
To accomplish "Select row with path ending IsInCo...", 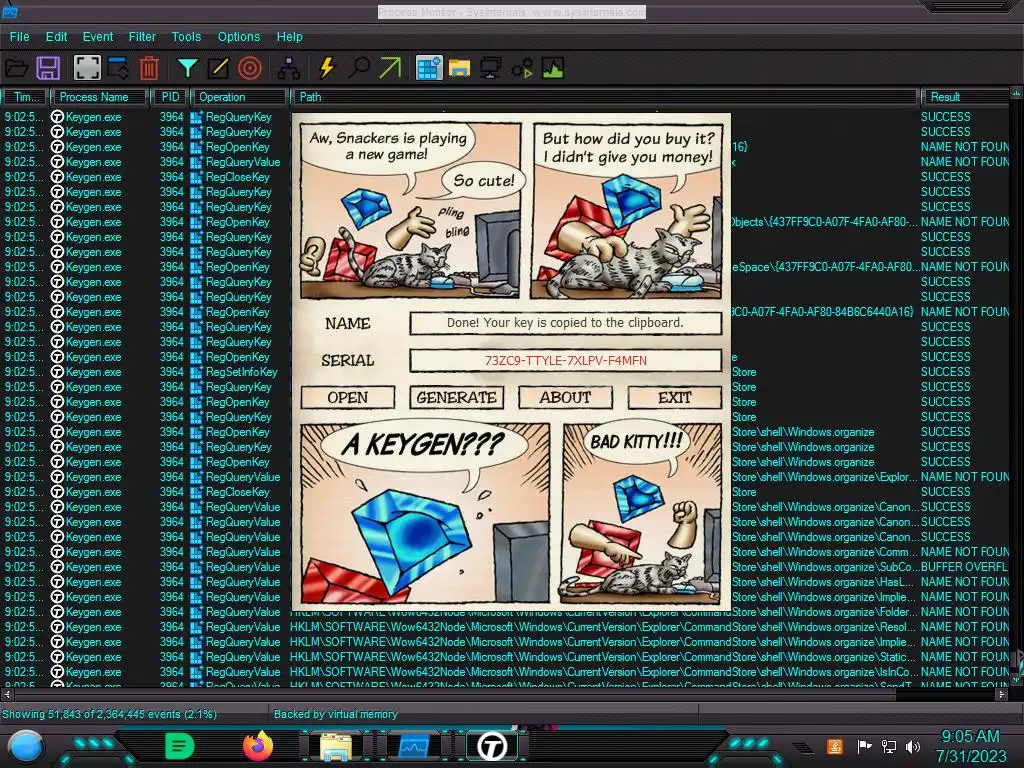I will (505, 672).
